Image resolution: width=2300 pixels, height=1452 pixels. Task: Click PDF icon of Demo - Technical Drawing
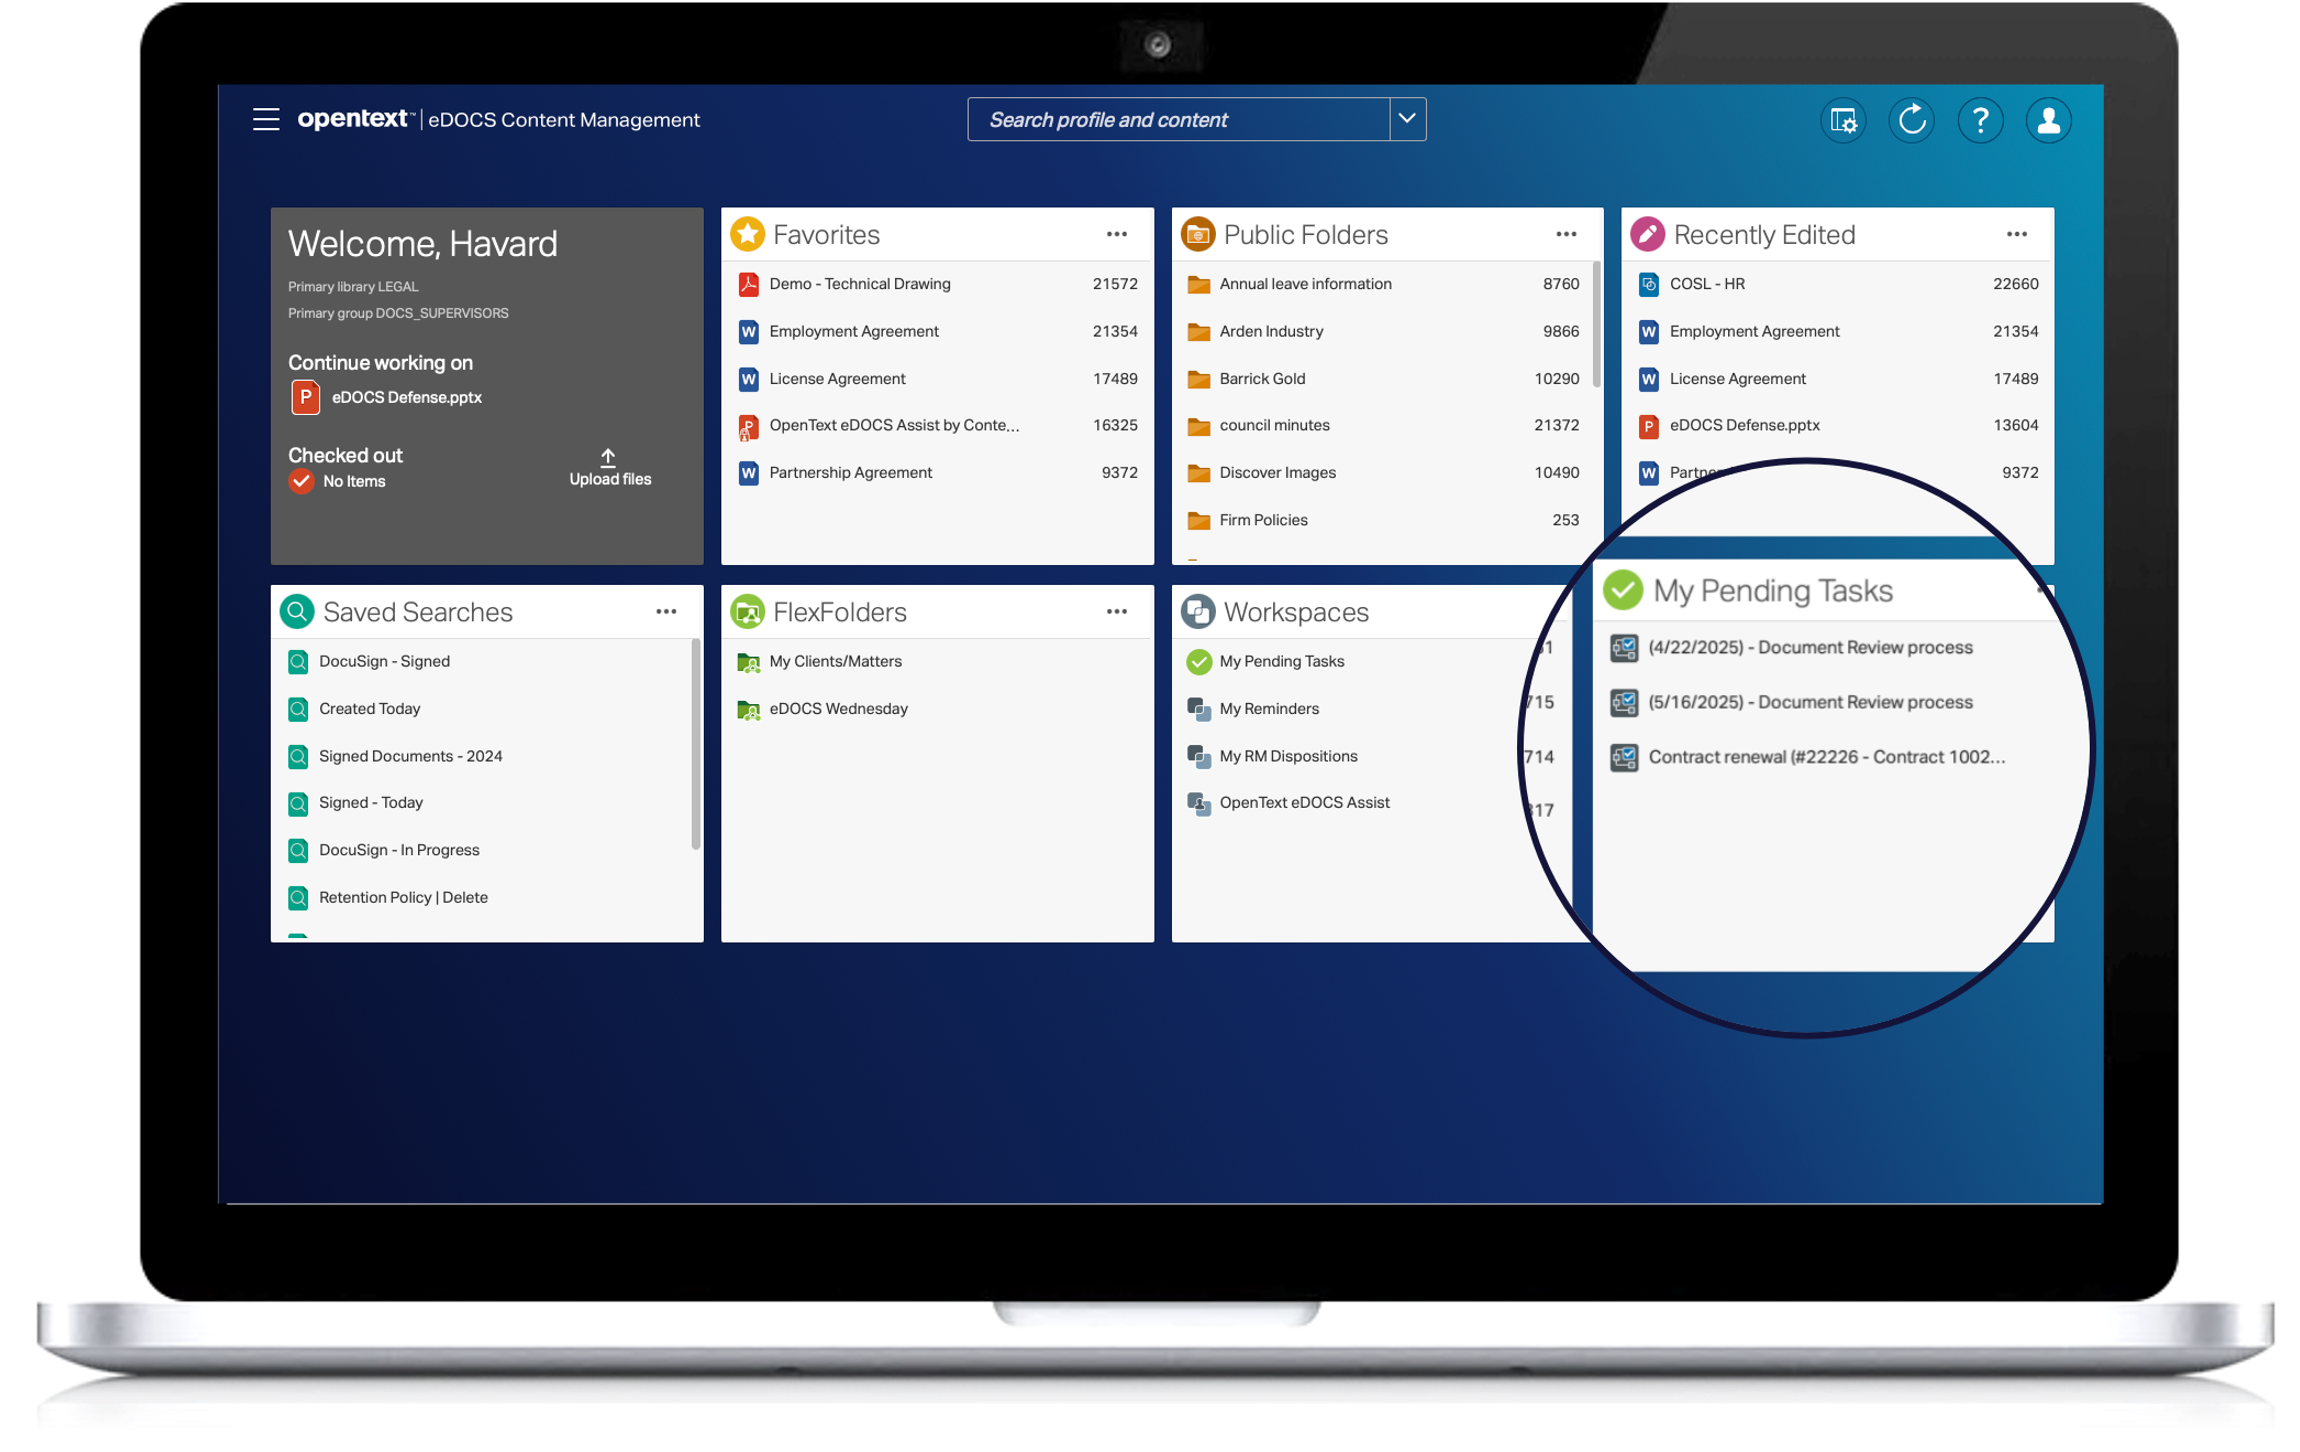(747, 284)
